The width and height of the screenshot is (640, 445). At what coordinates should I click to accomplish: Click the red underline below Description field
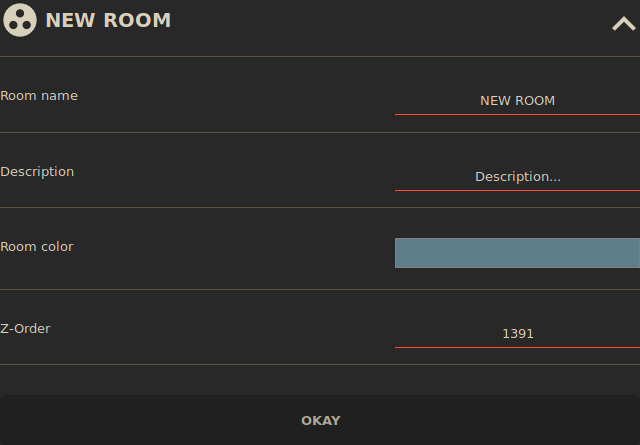coord(517,190)
